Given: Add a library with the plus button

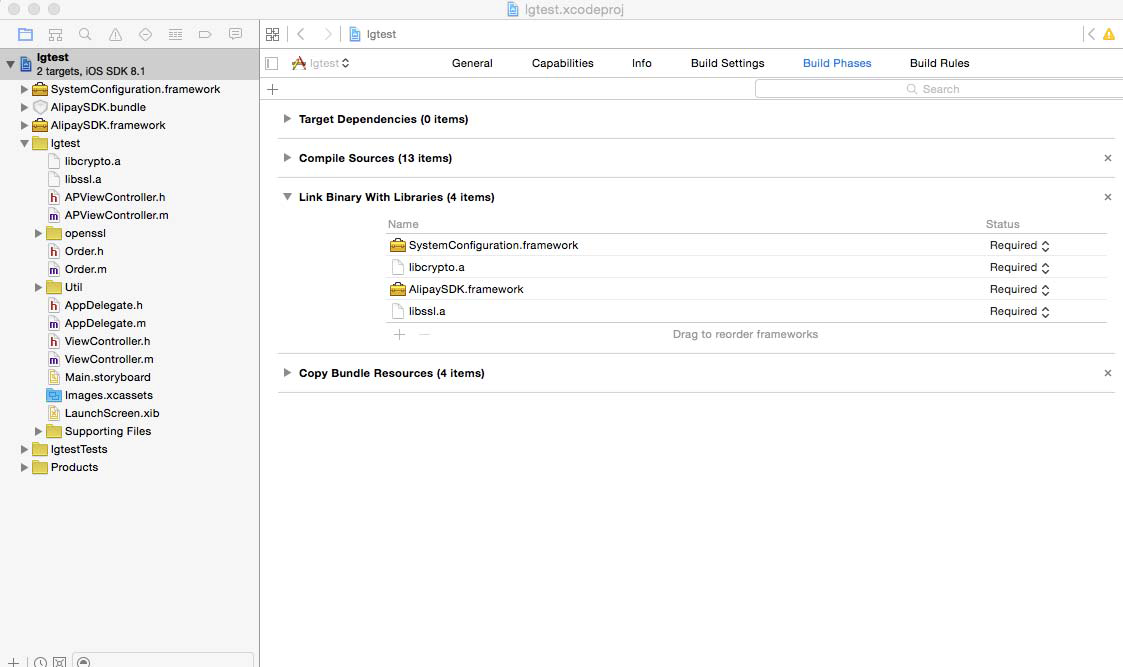Looking at the screenshot, I should point(400,334).
